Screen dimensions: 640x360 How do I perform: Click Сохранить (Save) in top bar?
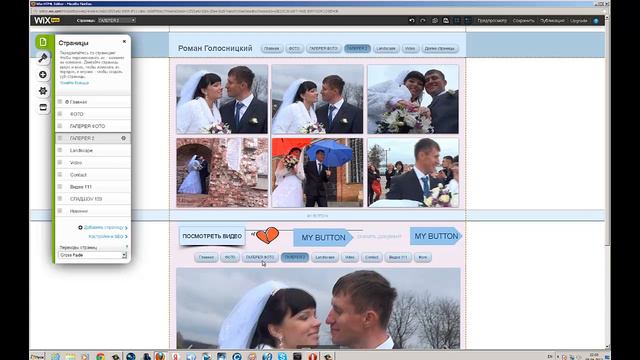pos(523,20)
